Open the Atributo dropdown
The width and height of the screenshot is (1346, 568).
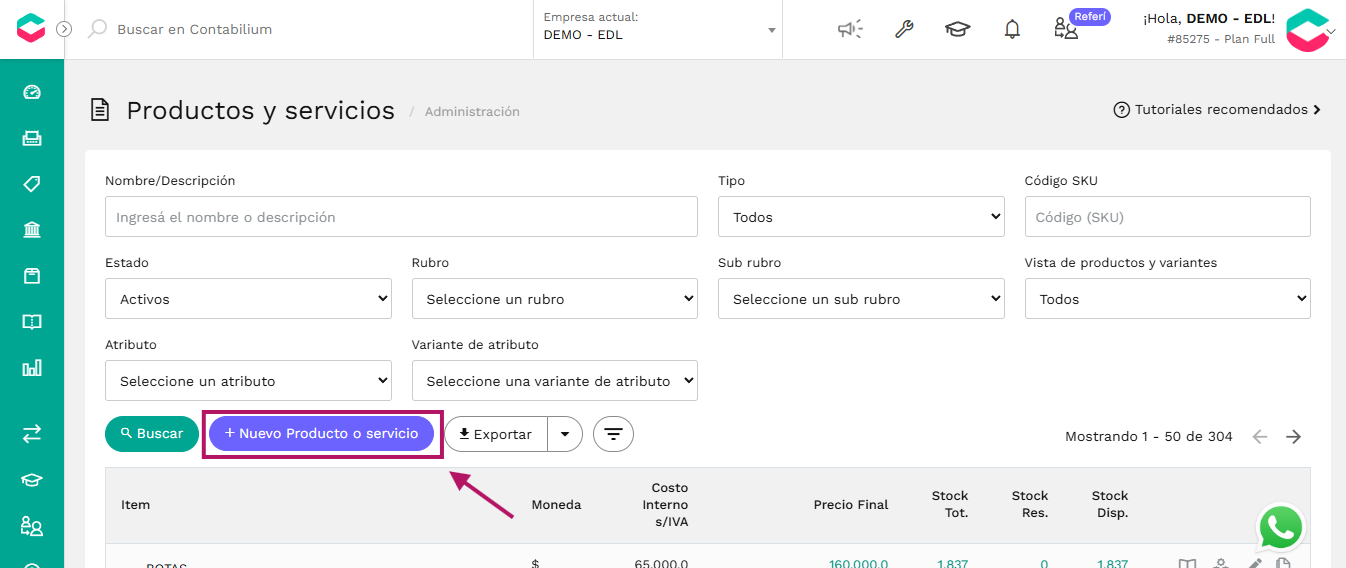point(248,381)
